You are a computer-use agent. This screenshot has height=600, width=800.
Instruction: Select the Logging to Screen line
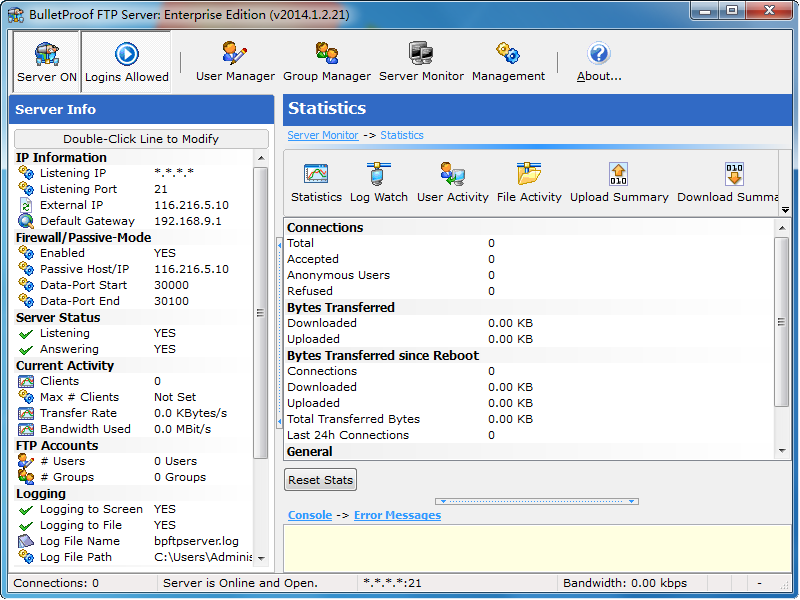click(91, 509)
